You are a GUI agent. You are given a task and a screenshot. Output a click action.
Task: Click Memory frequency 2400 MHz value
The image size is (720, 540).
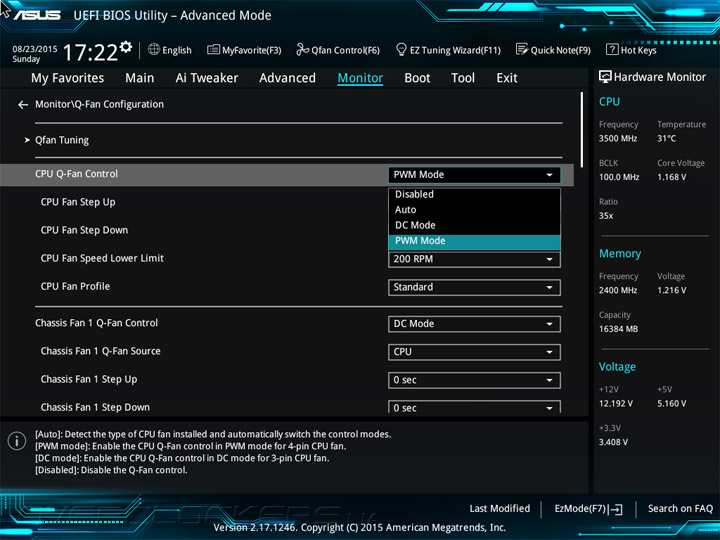click(618, 291)
